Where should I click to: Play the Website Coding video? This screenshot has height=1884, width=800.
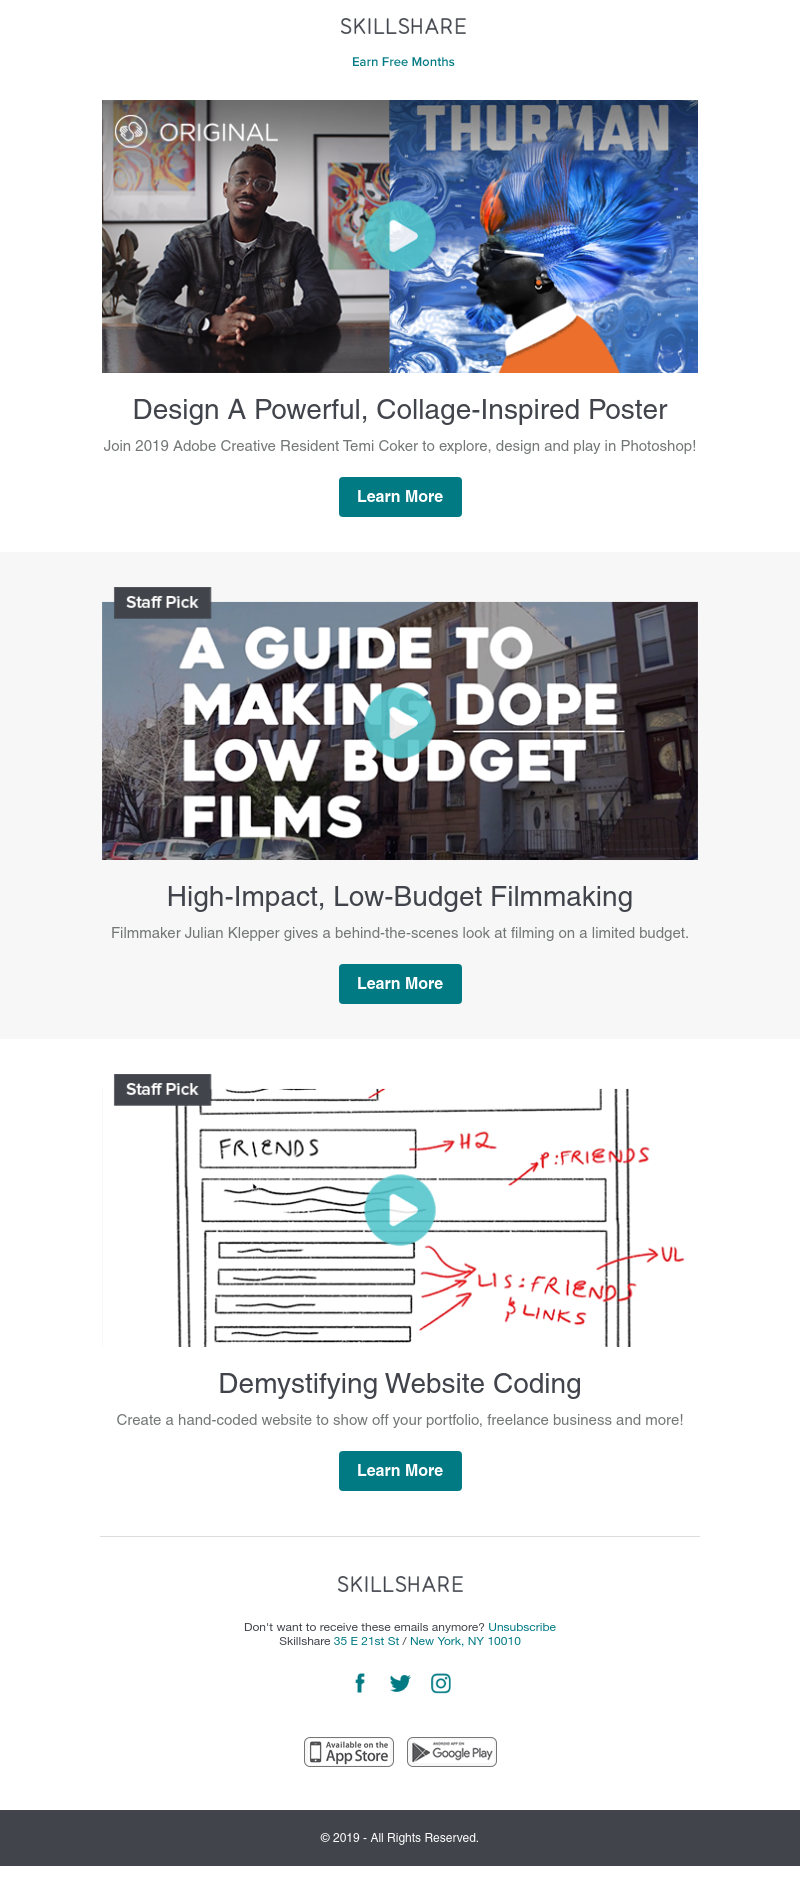(400, 1209)
